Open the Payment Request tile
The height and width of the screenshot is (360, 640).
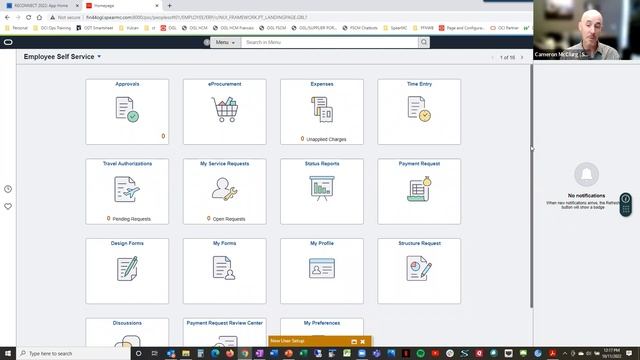419,191
